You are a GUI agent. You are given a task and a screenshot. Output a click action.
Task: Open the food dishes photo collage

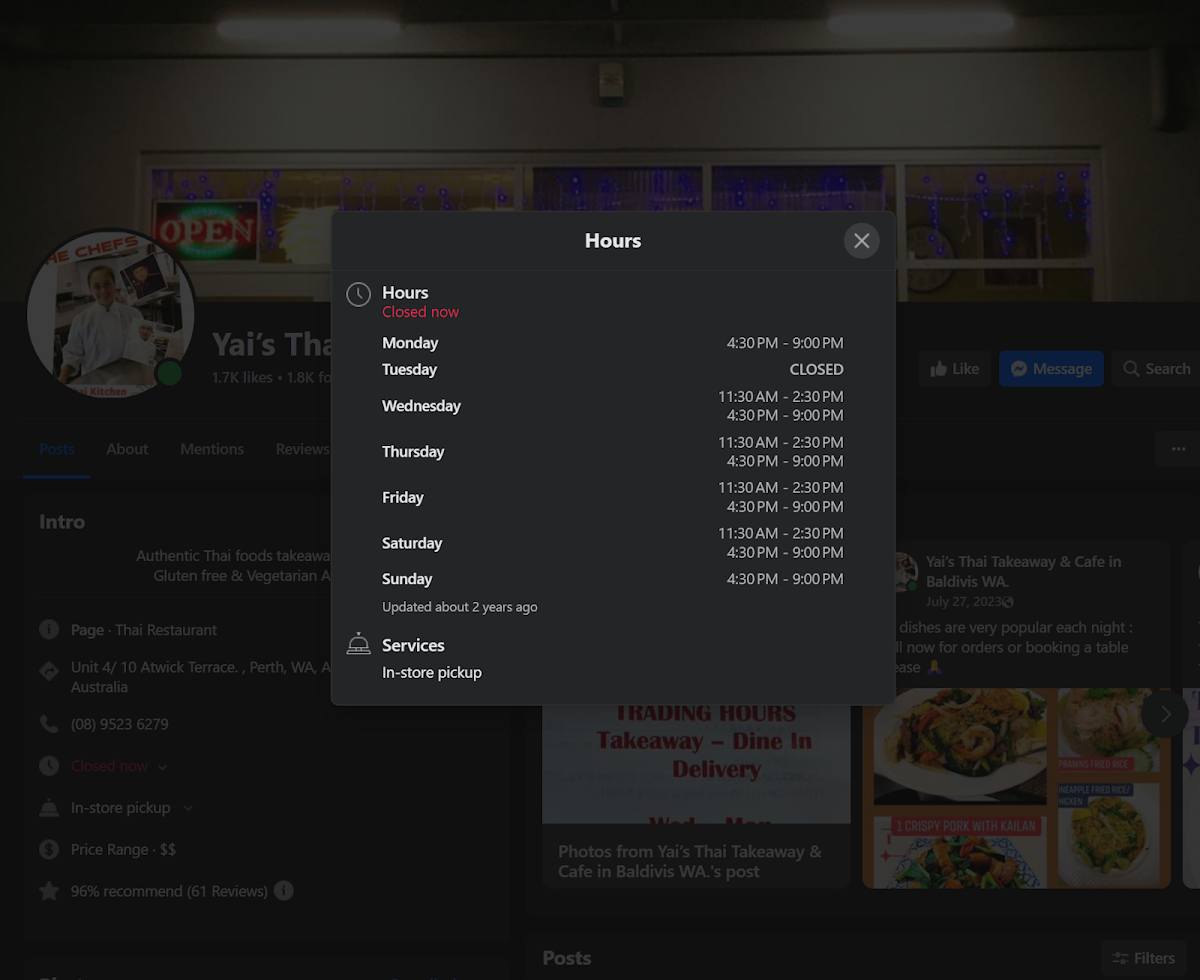(1016, 788)
